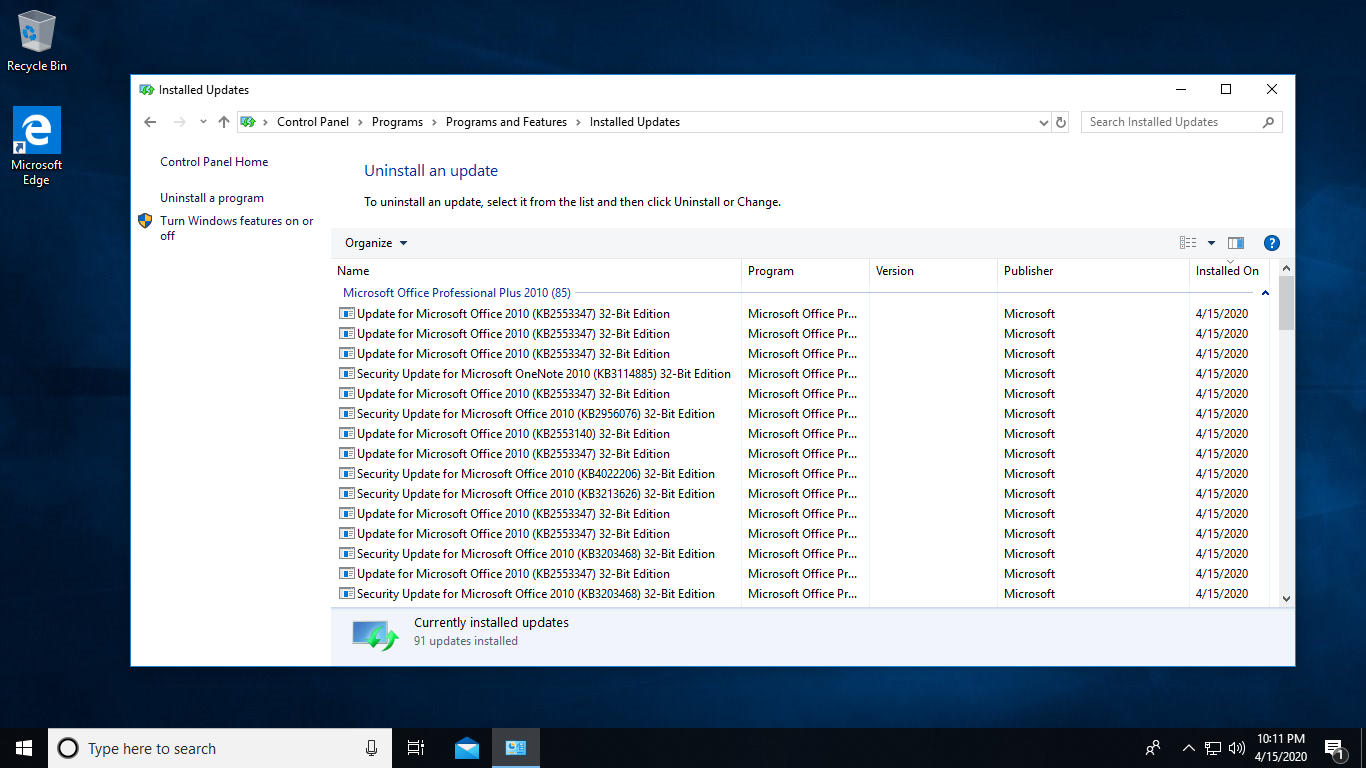
Task: Click the installed updates details pane icon
Action: 375,634
